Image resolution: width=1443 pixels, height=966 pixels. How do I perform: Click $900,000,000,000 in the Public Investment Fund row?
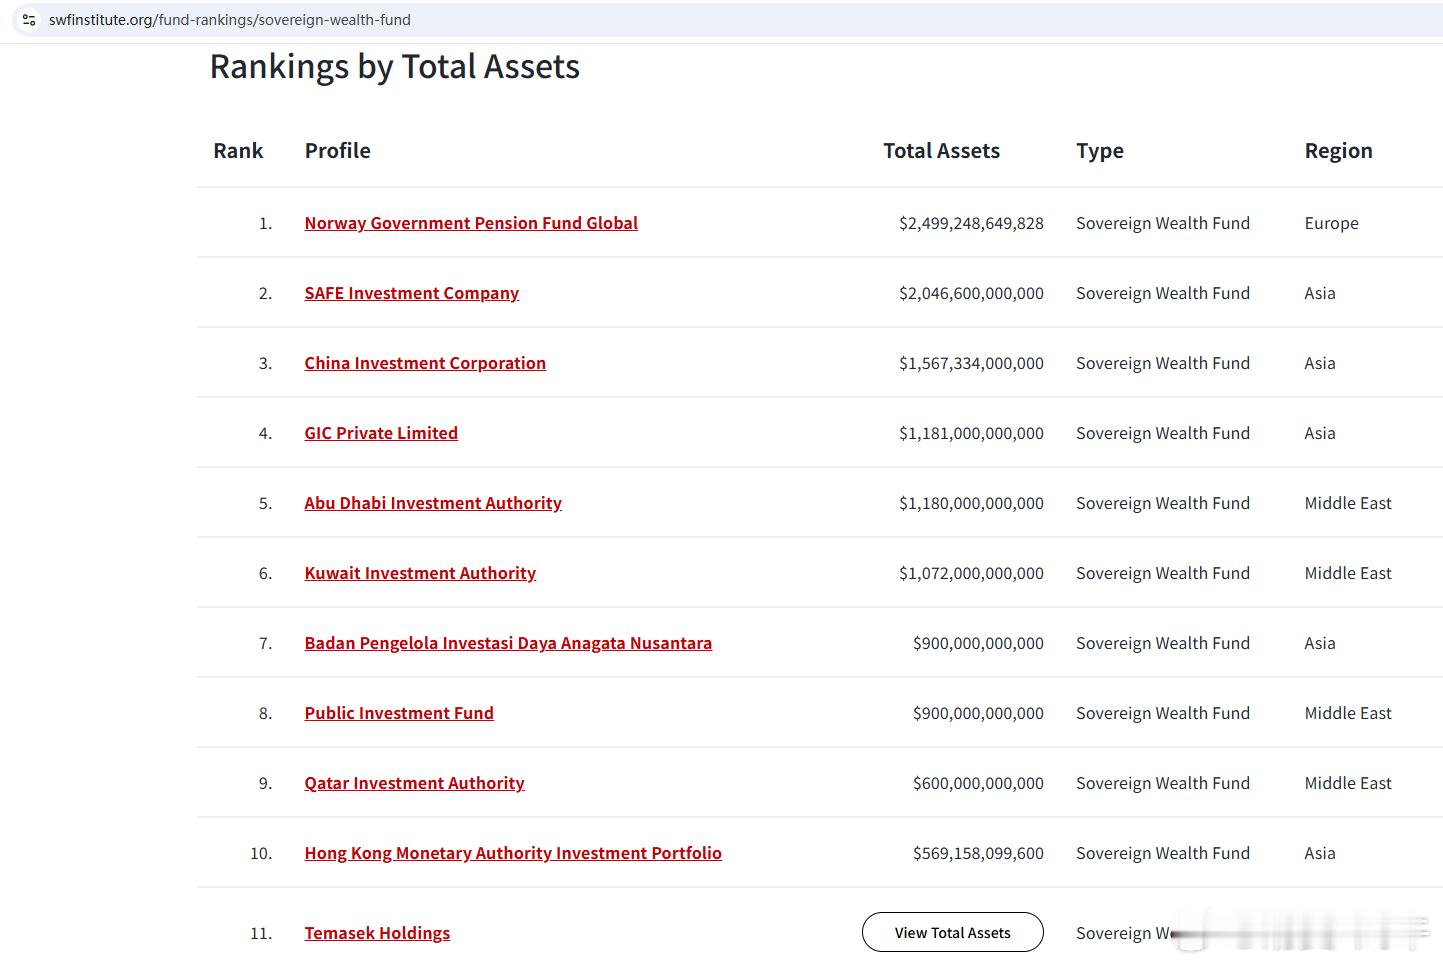click(978, 713)
